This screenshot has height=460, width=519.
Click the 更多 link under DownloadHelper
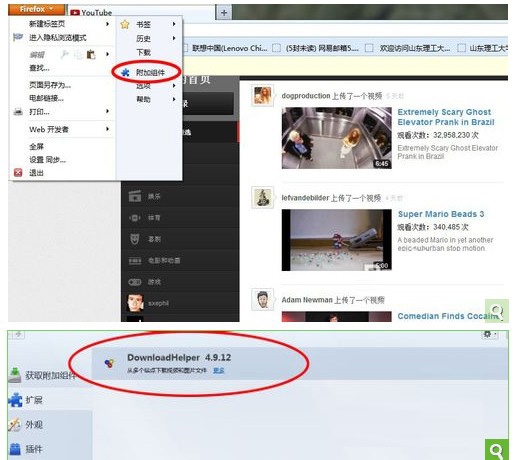click(219, 370)
